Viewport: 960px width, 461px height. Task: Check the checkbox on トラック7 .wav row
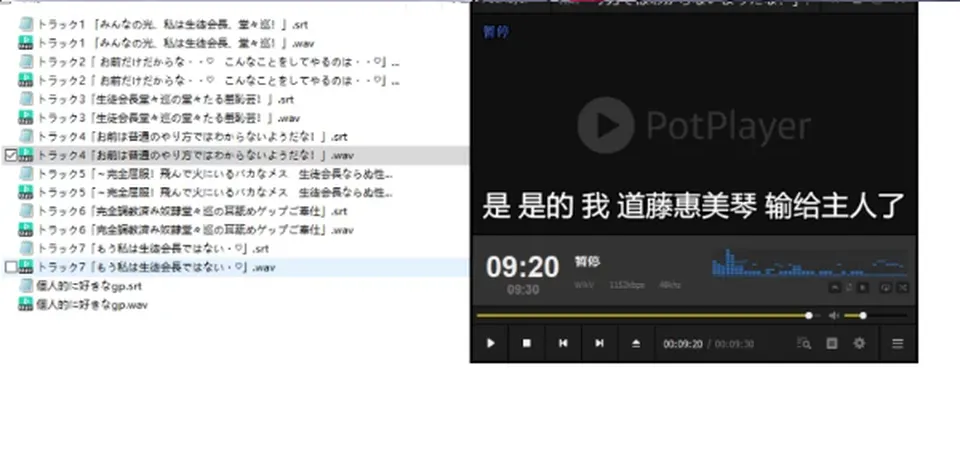pyautogui.click(x=10, y=267)
